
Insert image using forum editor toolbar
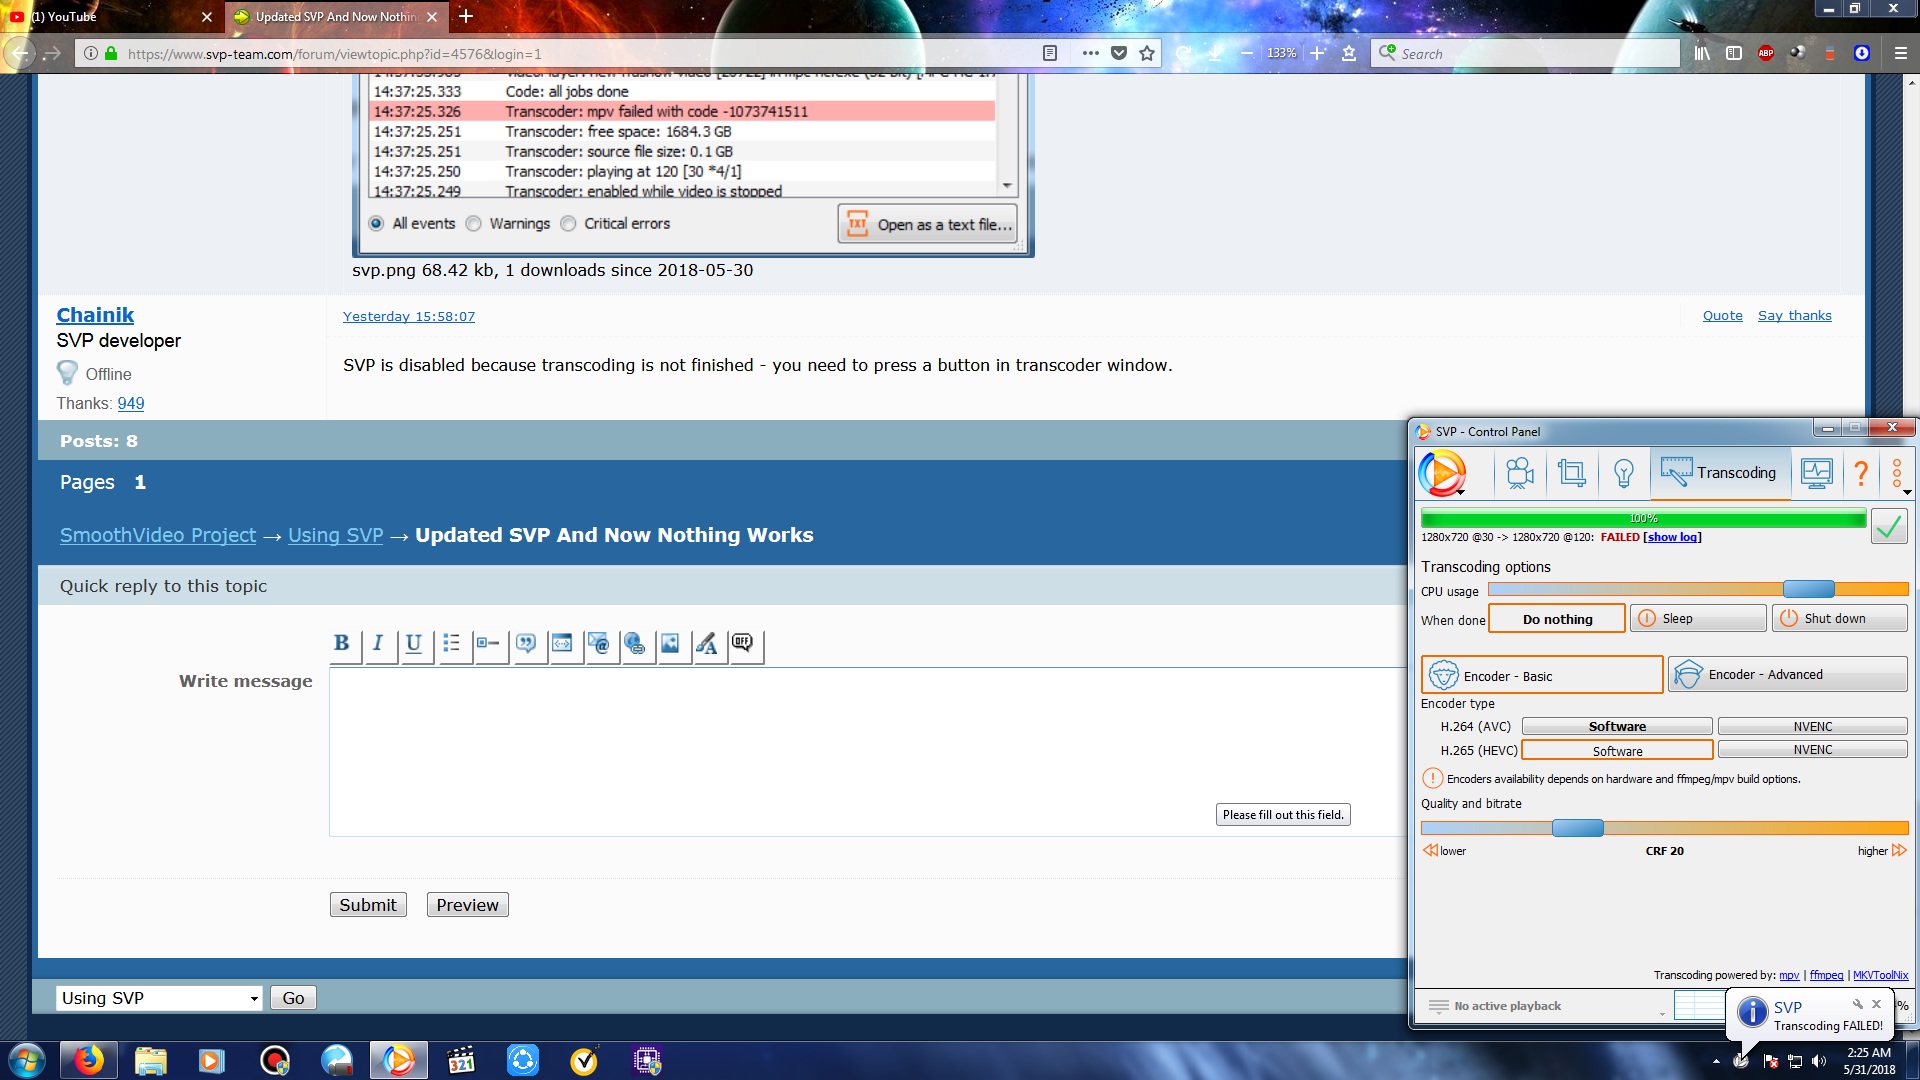click(670, 644)
